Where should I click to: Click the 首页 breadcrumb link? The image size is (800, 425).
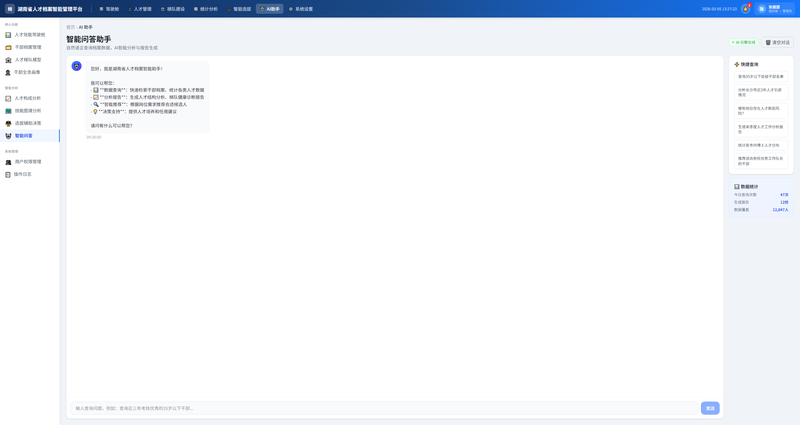pos(70,27)
